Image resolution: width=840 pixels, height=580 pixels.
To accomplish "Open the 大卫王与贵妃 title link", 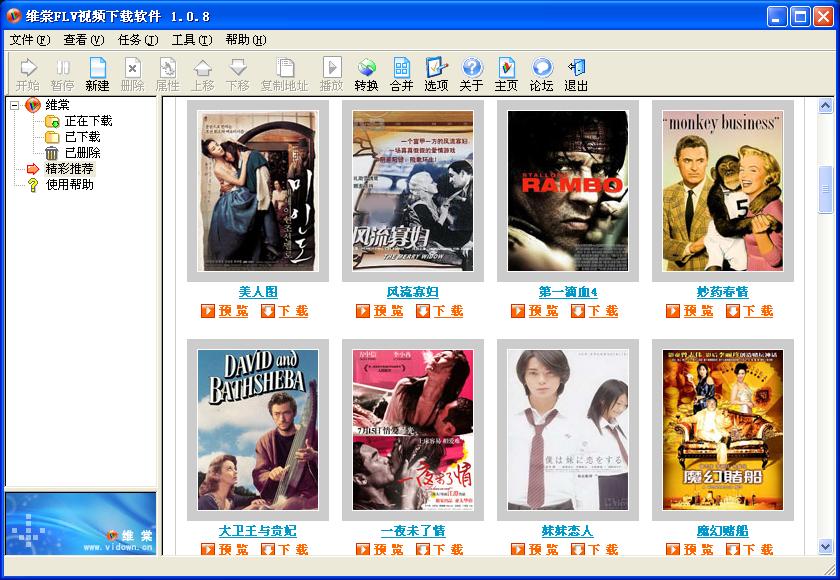I will click(x=258, y=531).
